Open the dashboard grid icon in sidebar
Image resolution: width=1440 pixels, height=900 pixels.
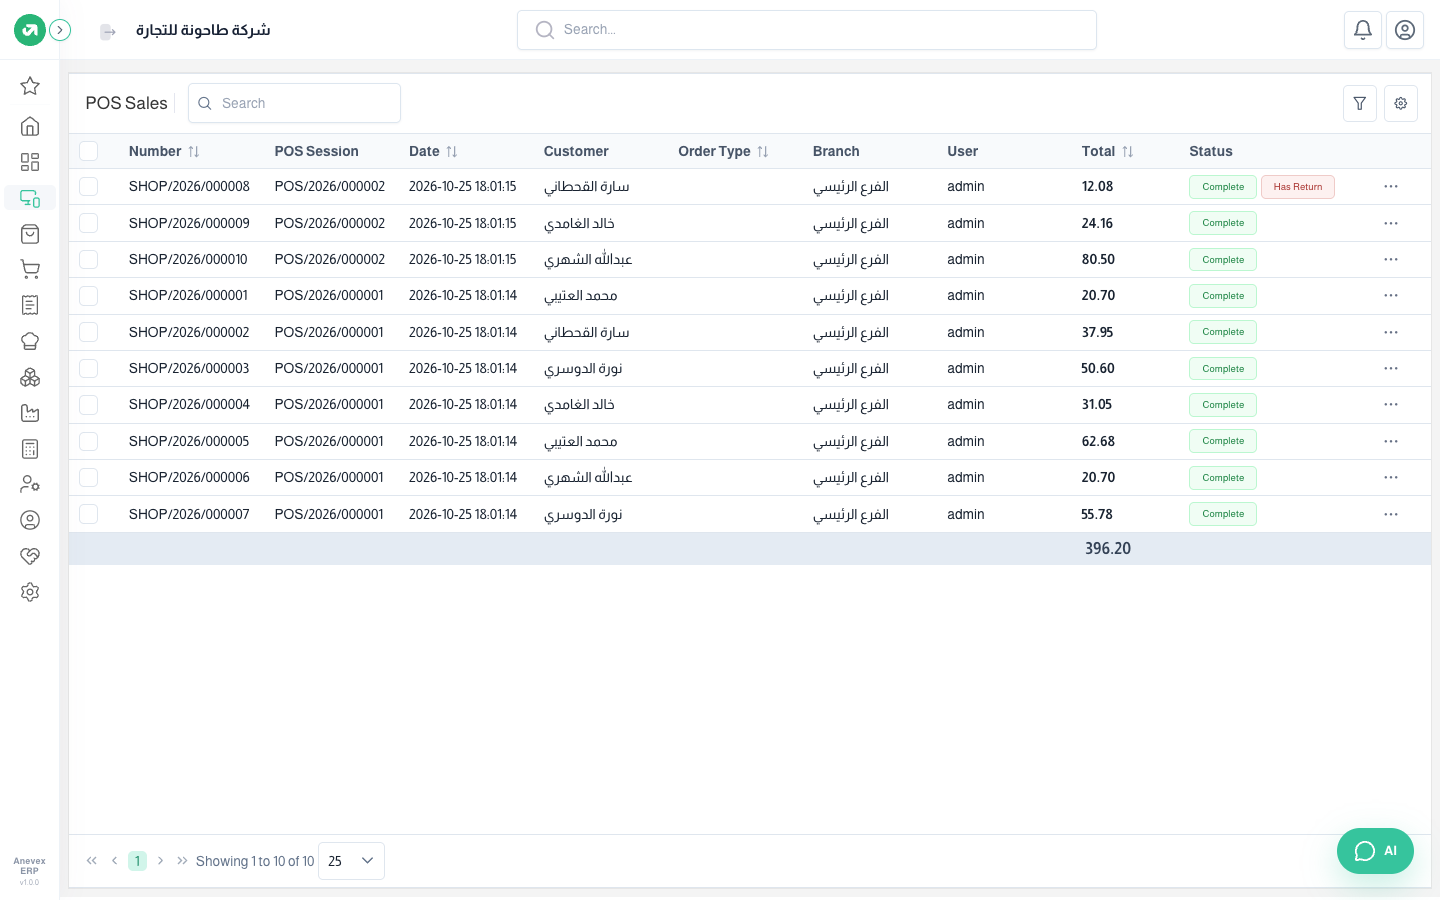[x=30, y=162]
